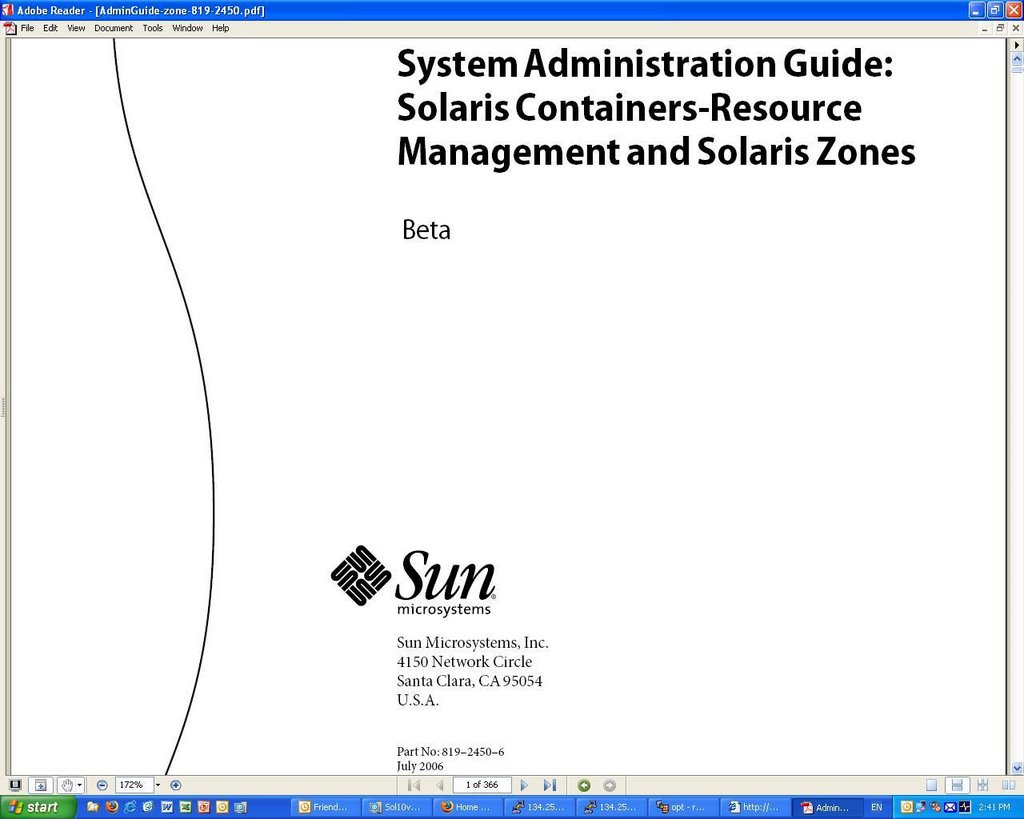Open the File menu
The image size is (1024, 819).
coord(27,28)
